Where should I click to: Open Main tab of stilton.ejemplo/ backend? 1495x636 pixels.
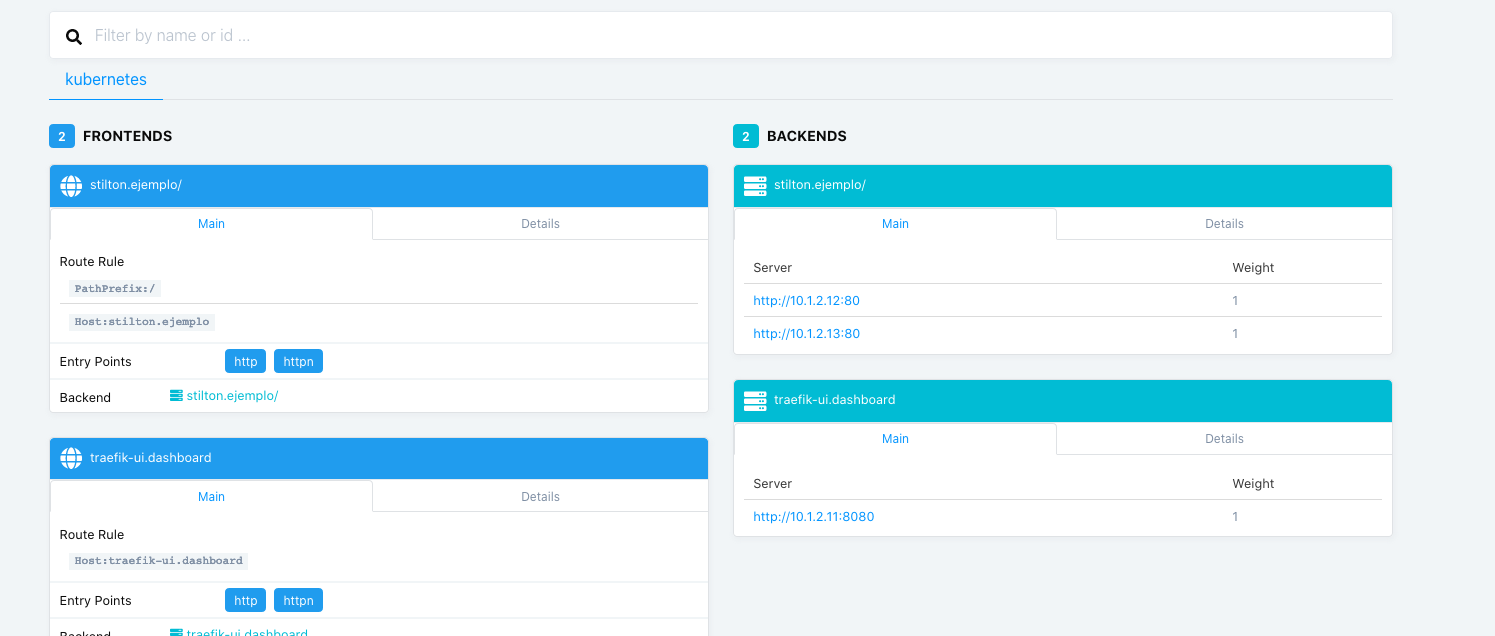point(895,224)
